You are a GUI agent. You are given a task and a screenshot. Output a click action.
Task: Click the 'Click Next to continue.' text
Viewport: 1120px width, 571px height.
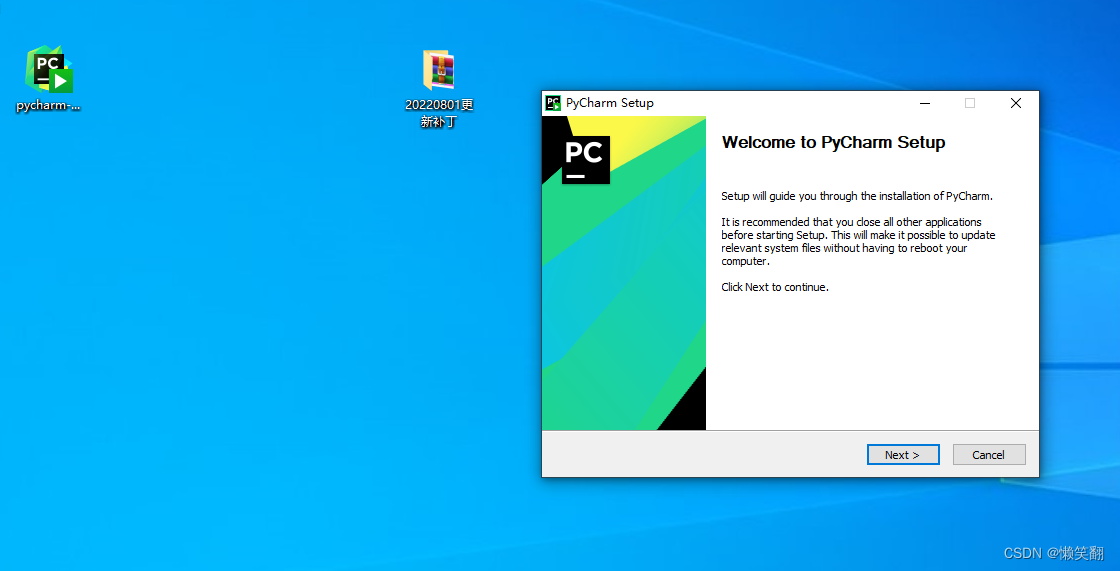[x=775, y=287]
